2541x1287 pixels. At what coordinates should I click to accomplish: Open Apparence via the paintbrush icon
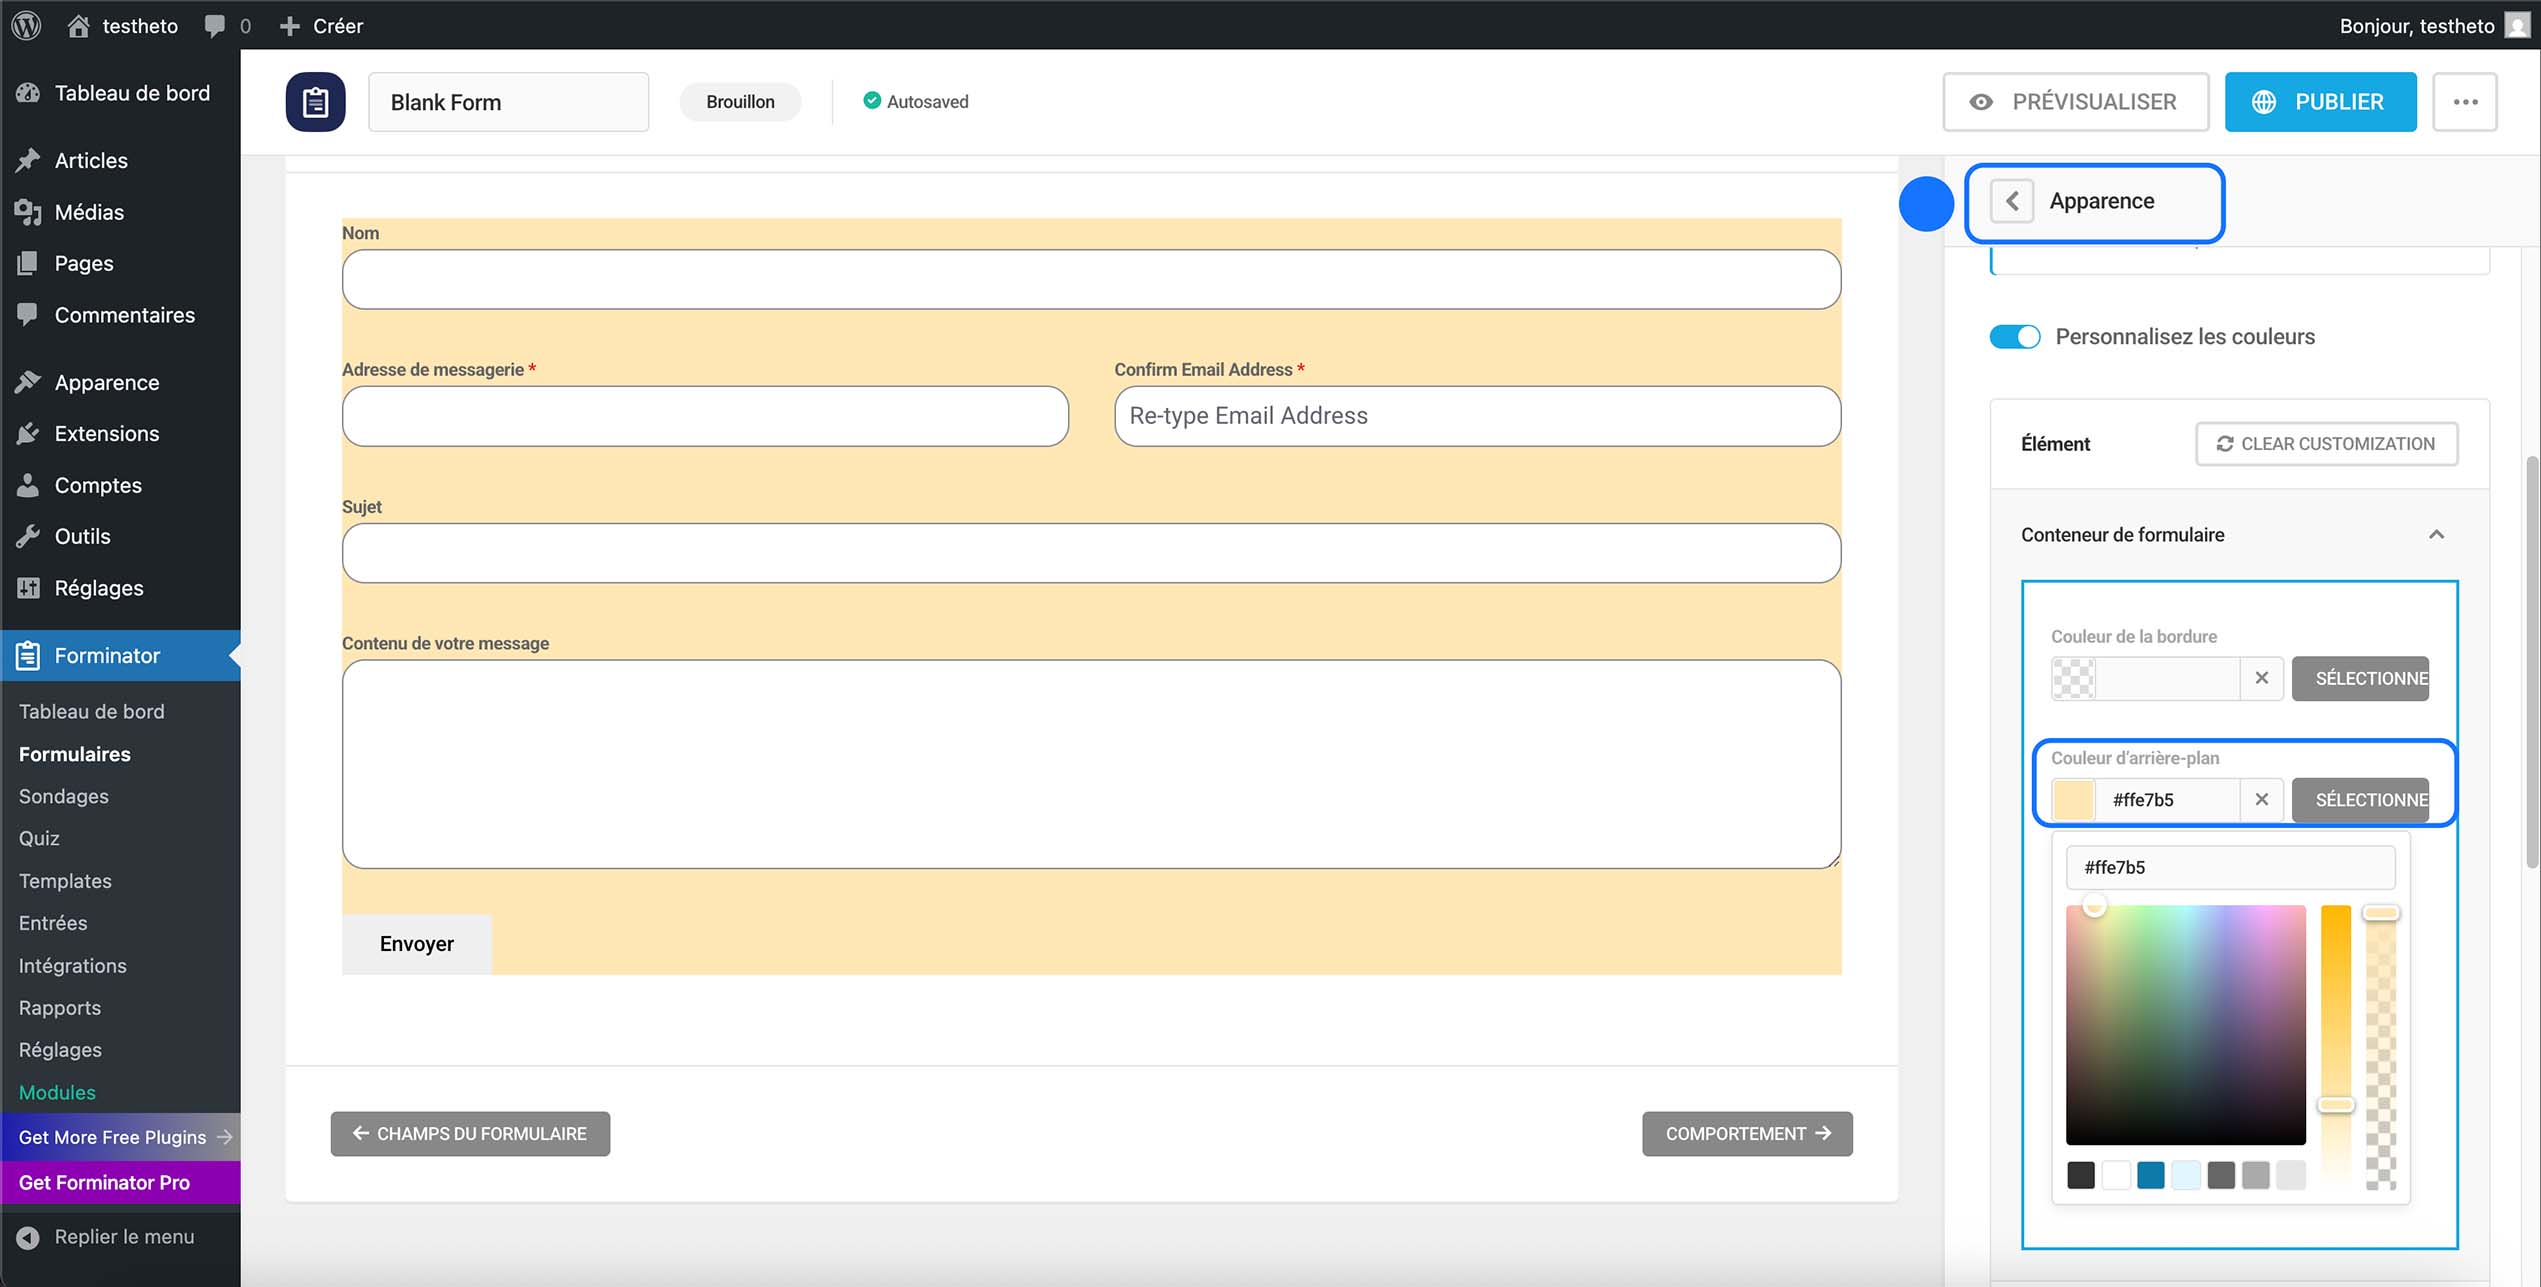coord(27,382)
